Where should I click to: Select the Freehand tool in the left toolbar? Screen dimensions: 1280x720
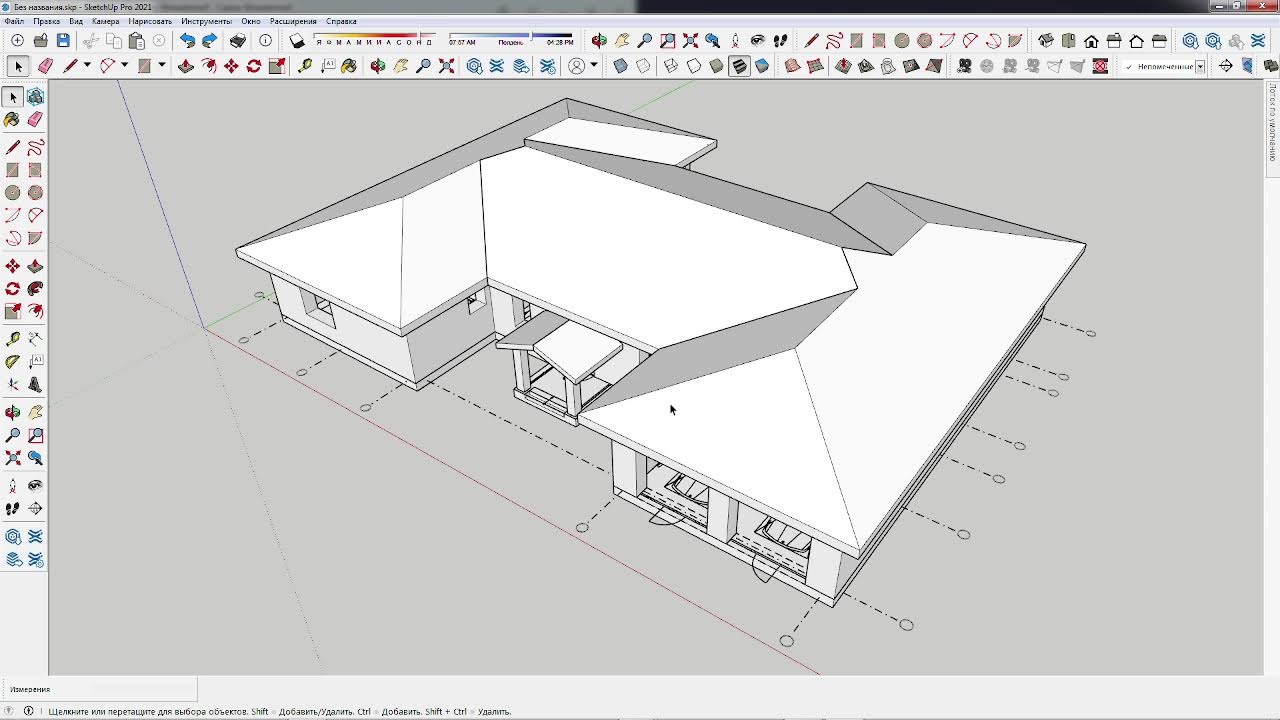point(35,147)
